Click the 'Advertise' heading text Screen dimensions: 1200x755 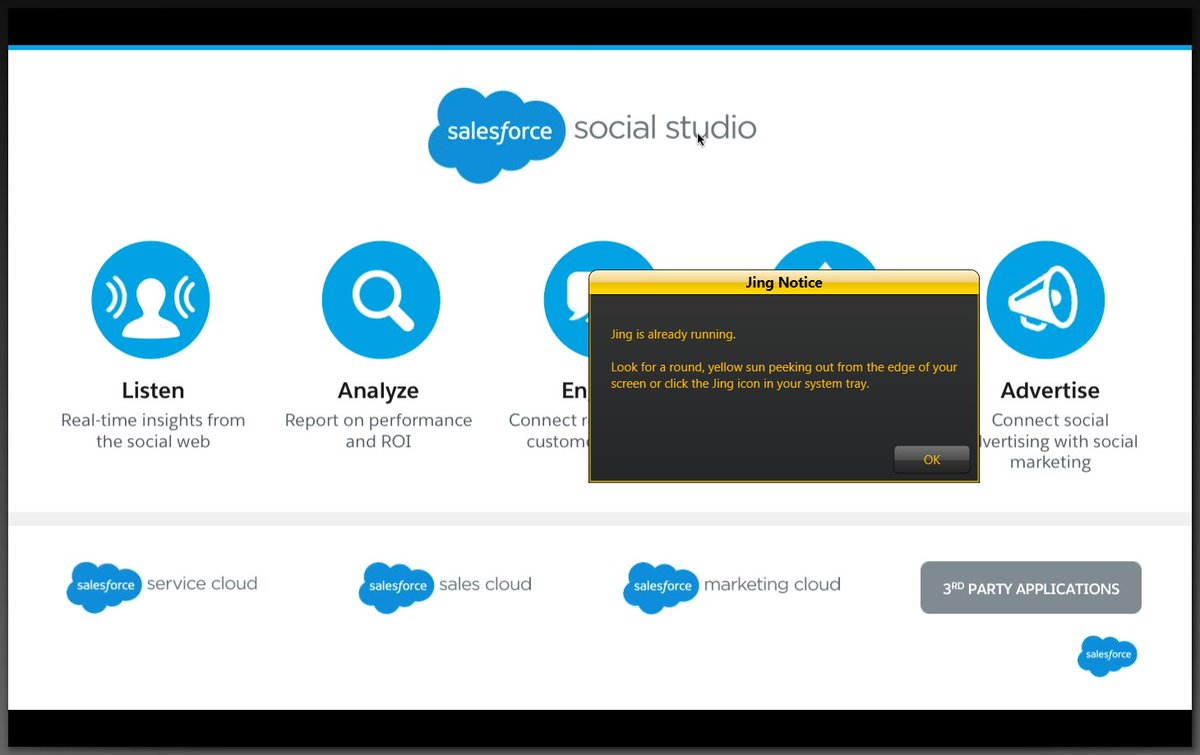tap(1050, 390)
